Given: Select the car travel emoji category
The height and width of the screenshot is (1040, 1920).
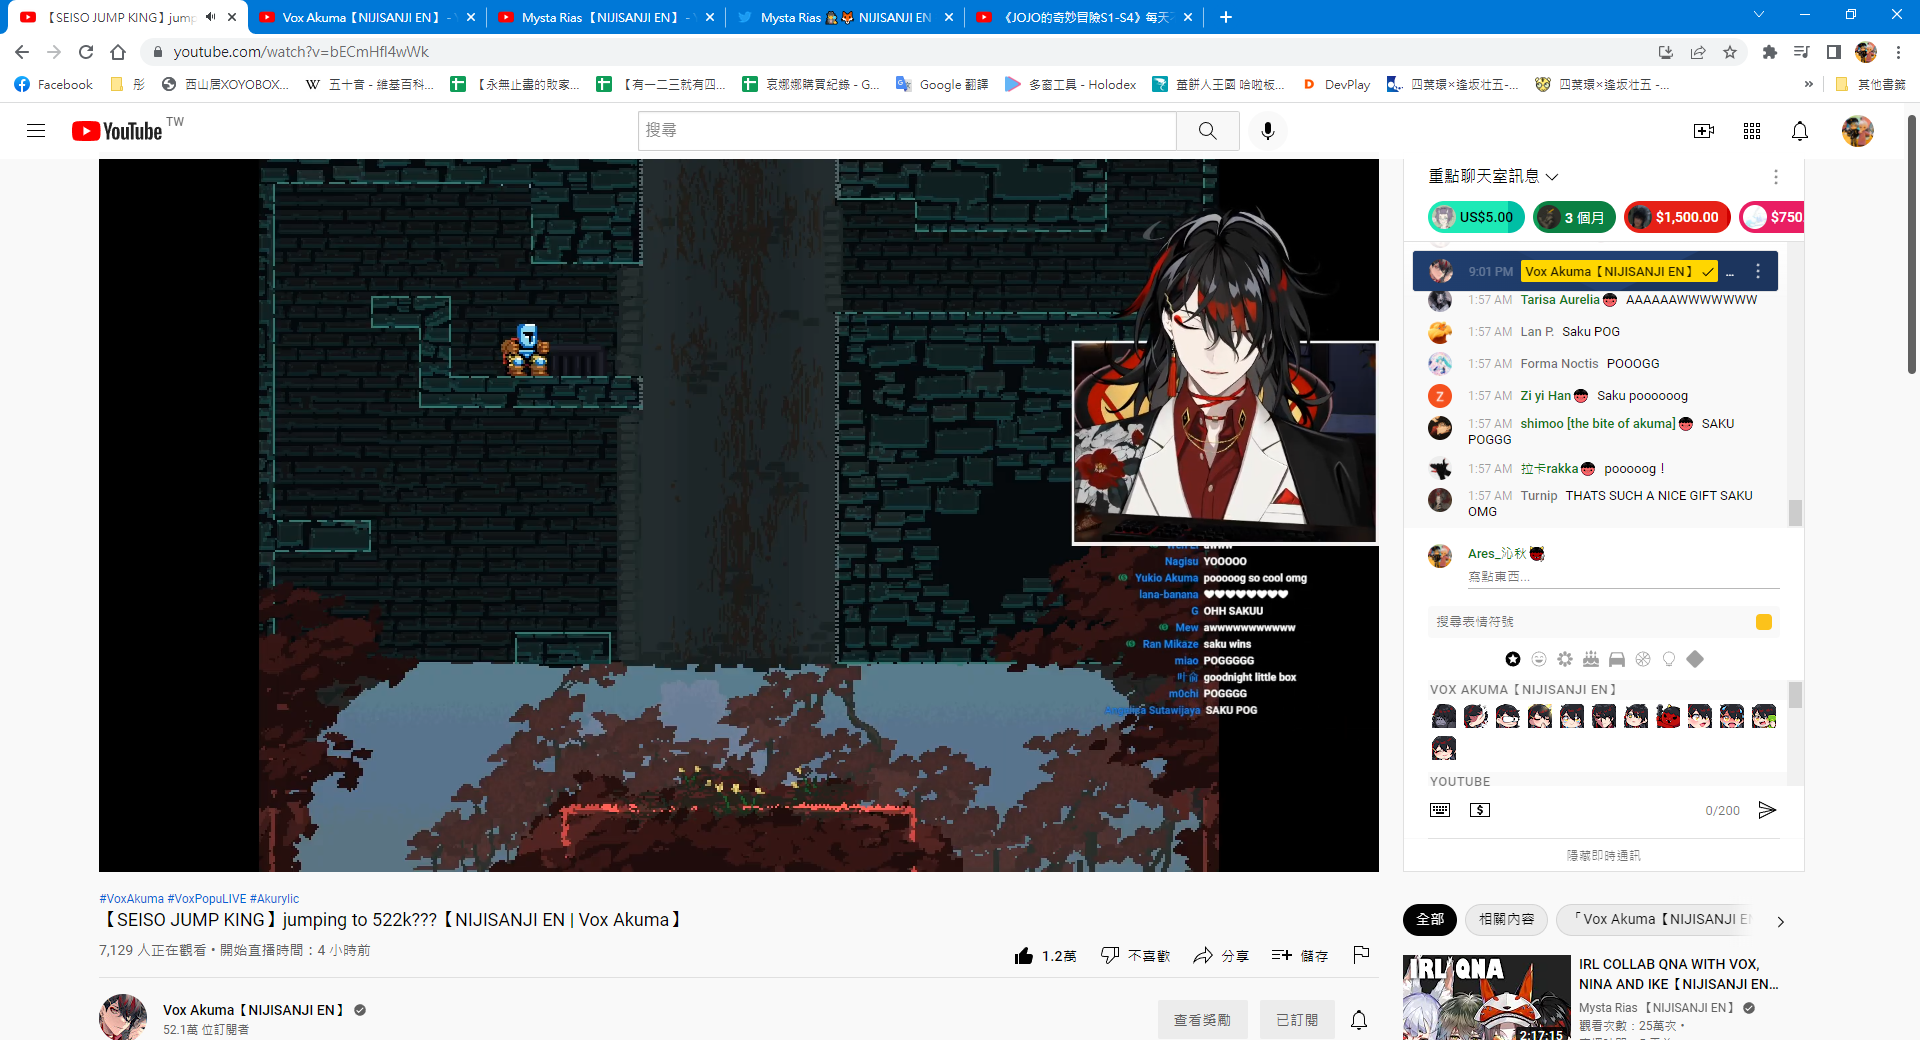Looking at the screenshot, I should [1617, 659].
